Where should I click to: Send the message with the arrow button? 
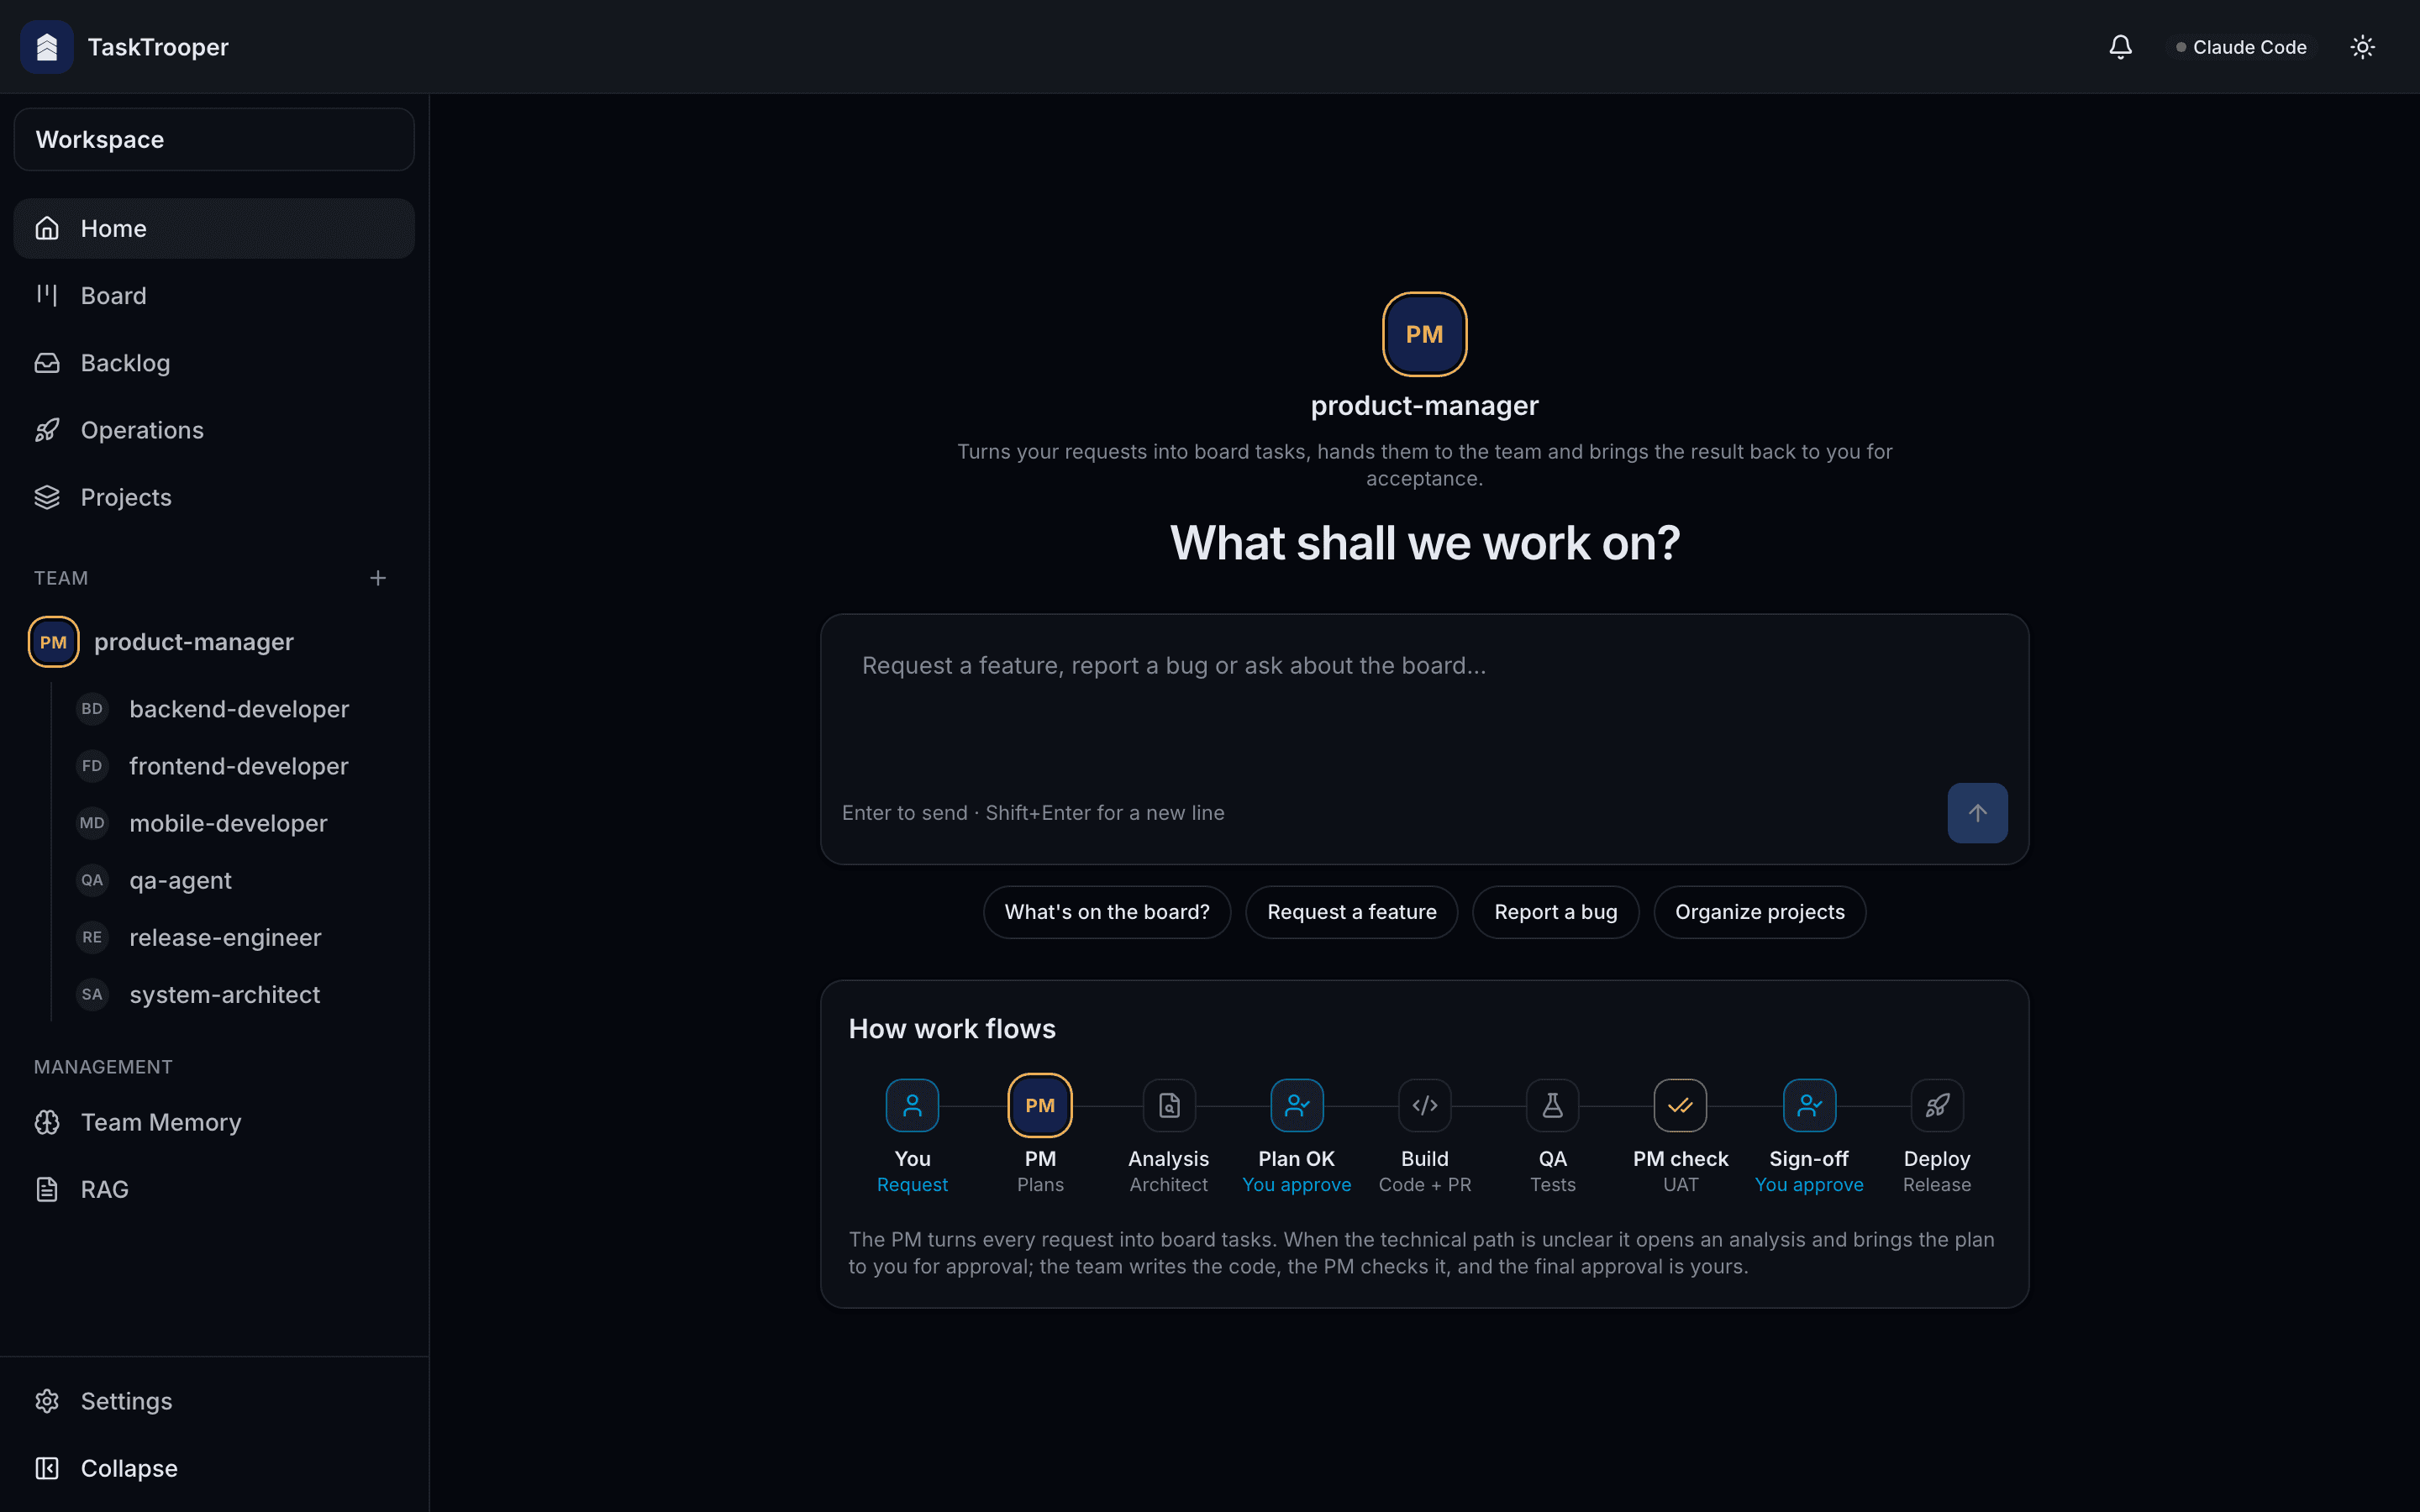coord(1977,813)
